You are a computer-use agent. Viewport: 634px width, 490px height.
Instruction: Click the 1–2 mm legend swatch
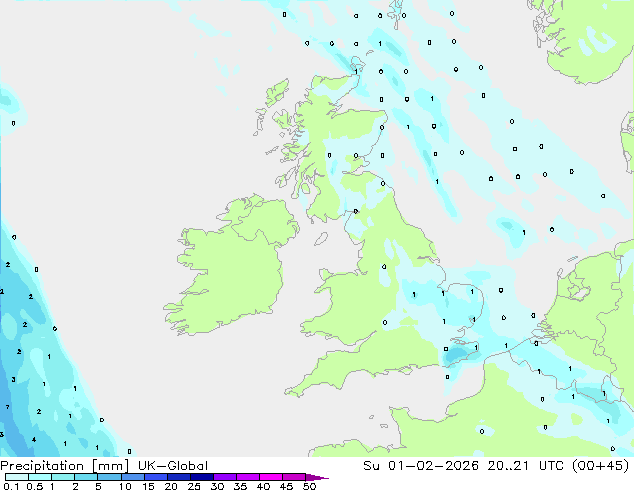[x=63, y=477]
